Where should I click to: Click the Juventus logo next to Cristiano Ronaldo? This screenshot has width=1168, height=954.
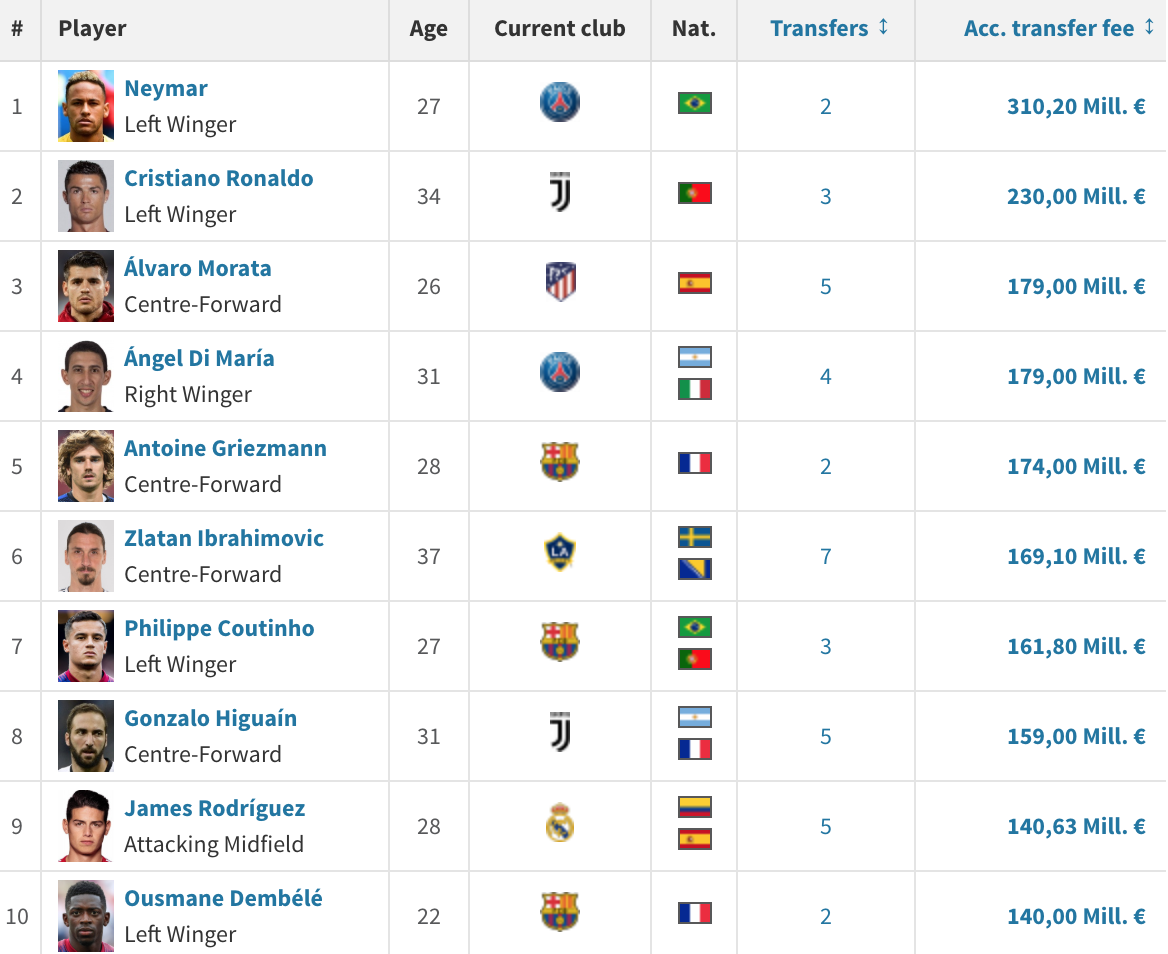click(560, 193)
